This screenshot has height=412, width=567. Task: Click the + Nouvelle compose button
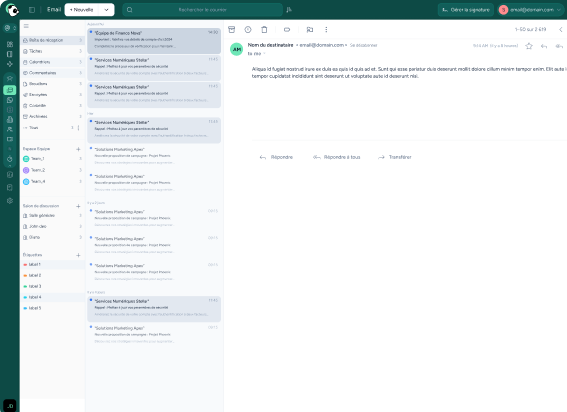pyautogui.click(x=82, y=10)
